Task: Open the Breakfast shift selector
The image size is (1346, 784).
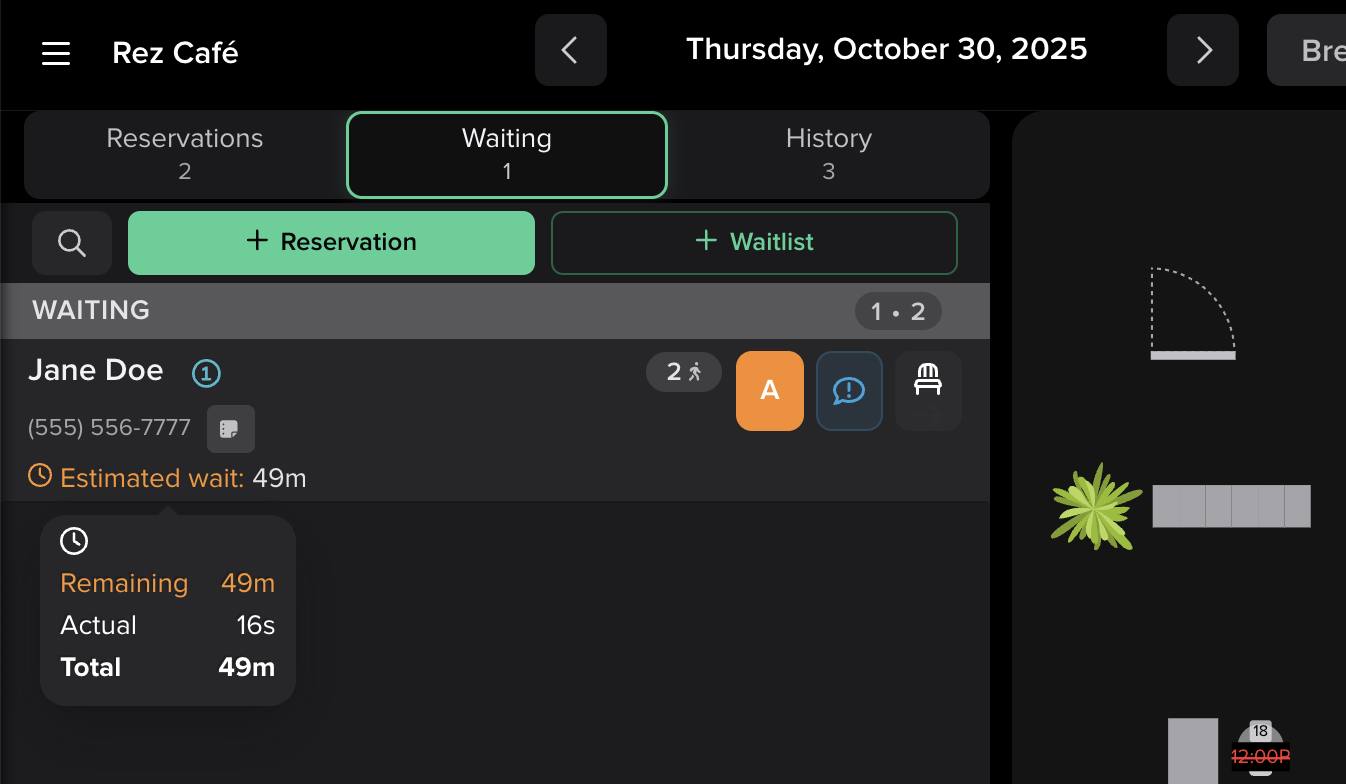Action: point(1310,50)
